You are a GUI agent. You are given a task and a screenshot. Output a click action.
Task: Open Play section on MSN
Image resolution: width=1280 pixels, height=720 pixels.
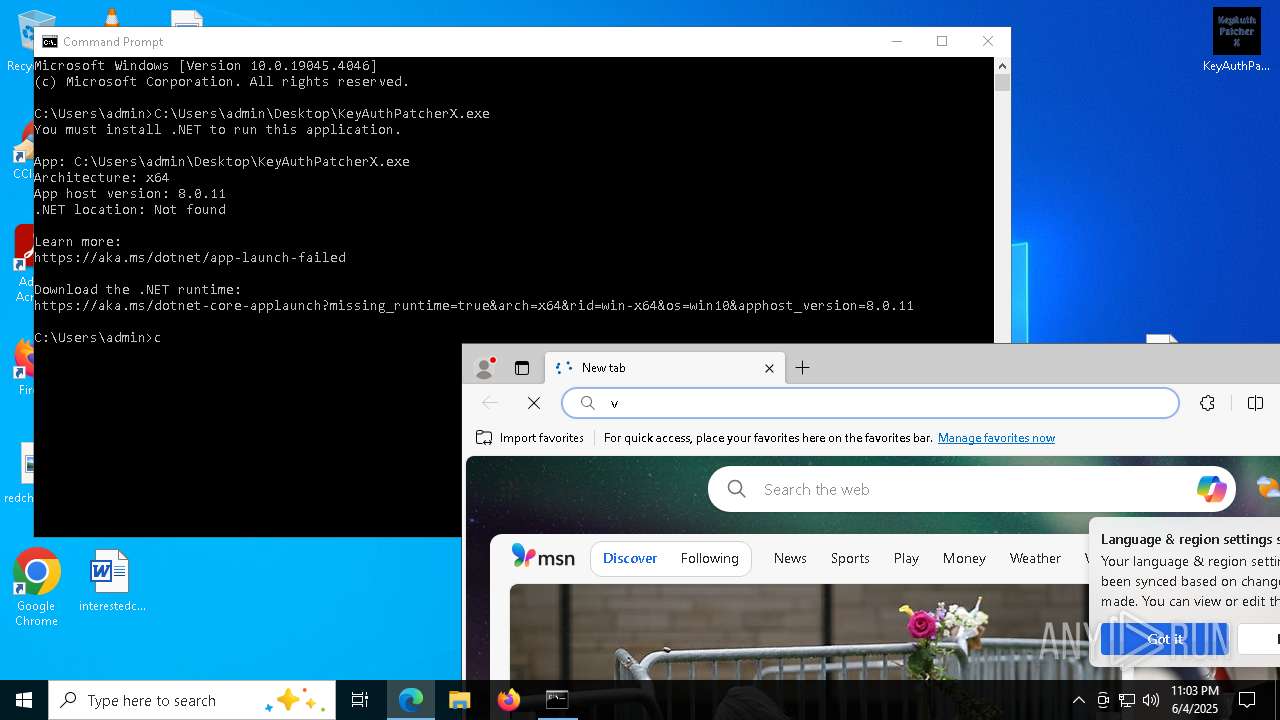(x=906, y=558)
